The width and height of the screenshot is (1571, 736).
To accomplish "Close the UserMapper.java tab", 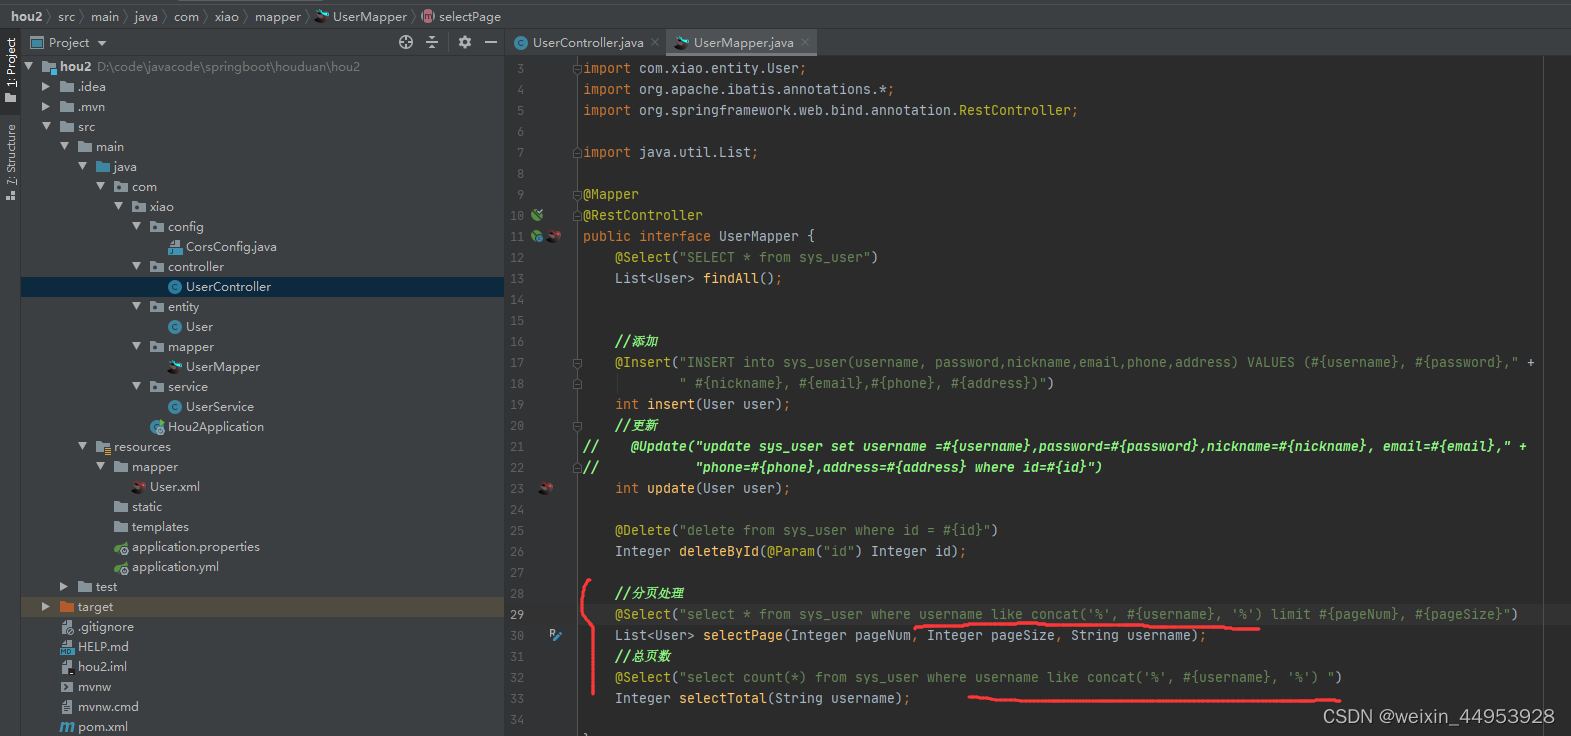I will point(805,42).
